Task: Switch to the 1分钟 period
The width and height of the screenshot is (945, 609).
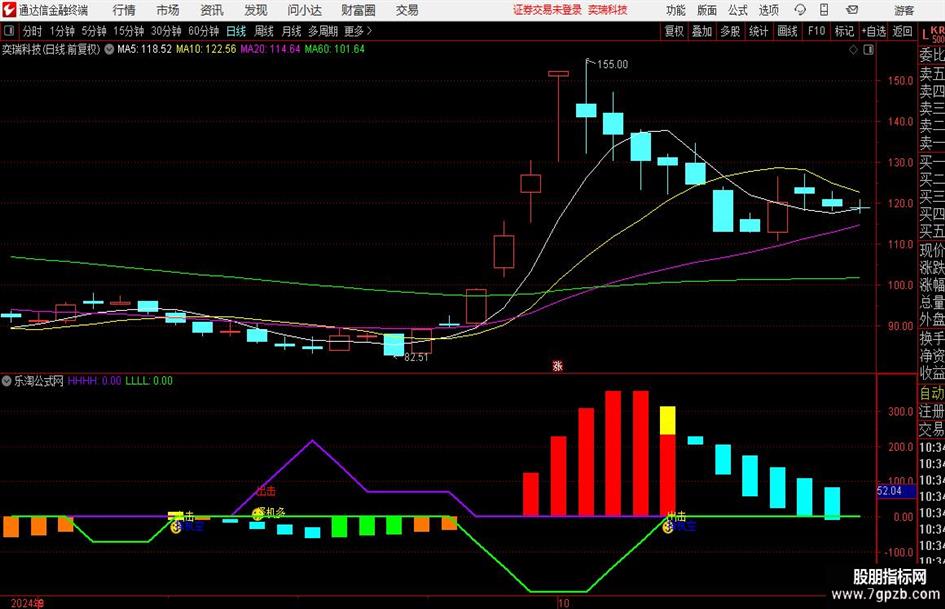Action: coord(61,31)
